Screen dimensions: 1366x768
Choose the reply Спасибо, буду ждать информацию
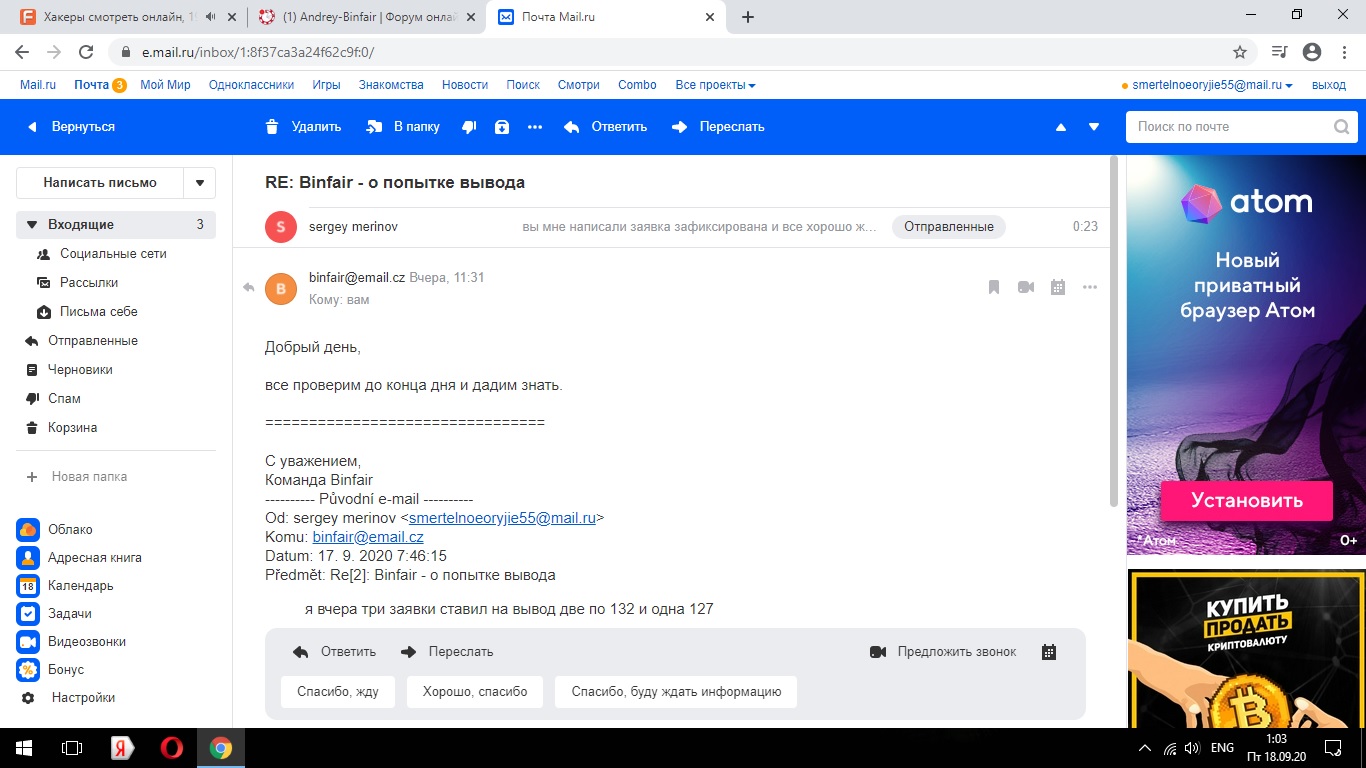[676, 692]
